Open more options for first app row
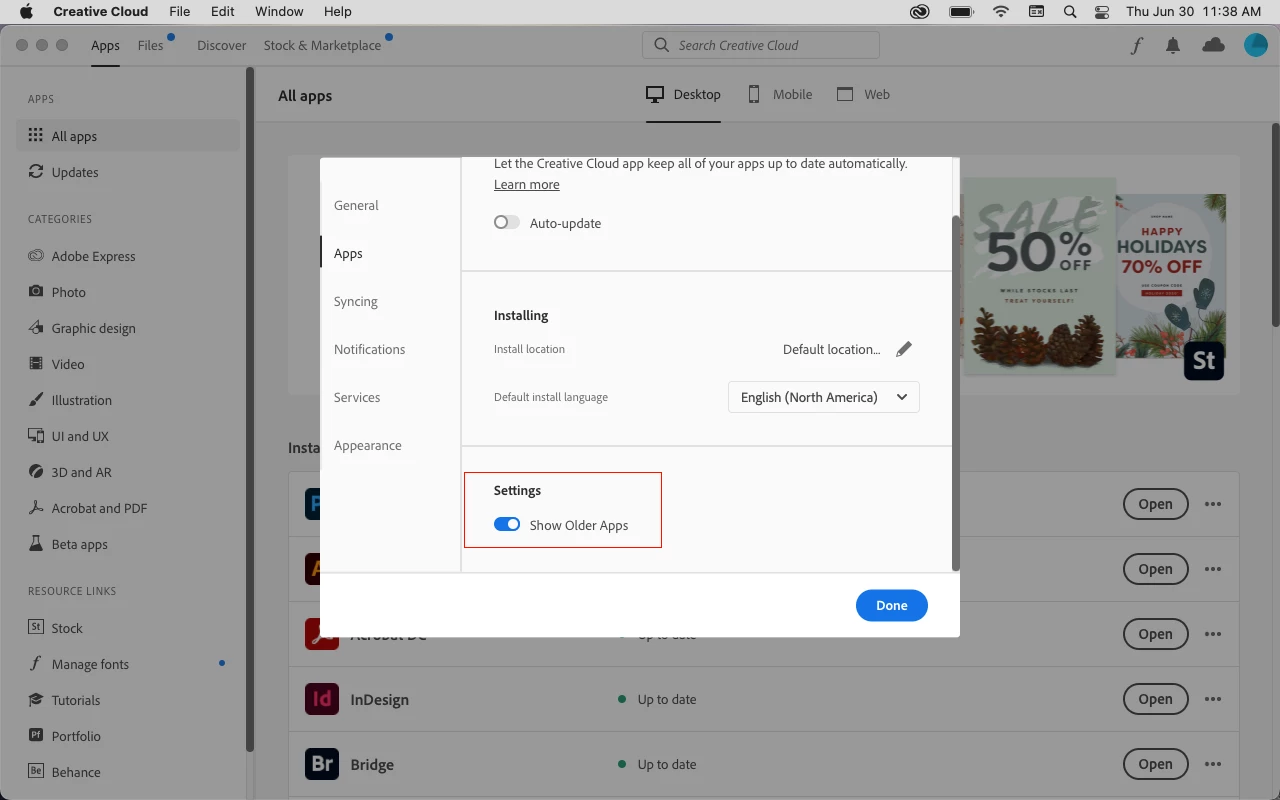The image size is (1280, 800). click(1213, 504)
